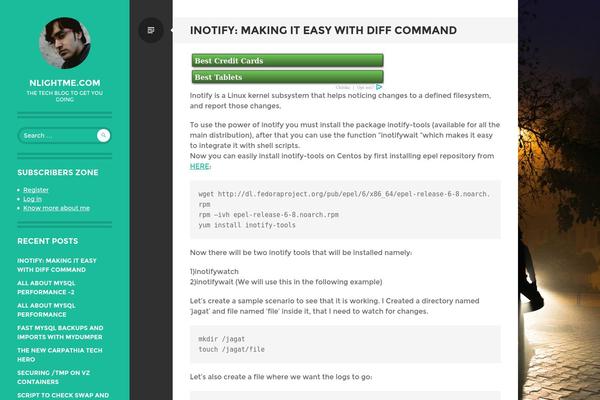Image resolution: width=600 pixels, height=400 pixels.
Task: Click the tagline 'The tech blog to get you going'
Action: click(65, 96)
